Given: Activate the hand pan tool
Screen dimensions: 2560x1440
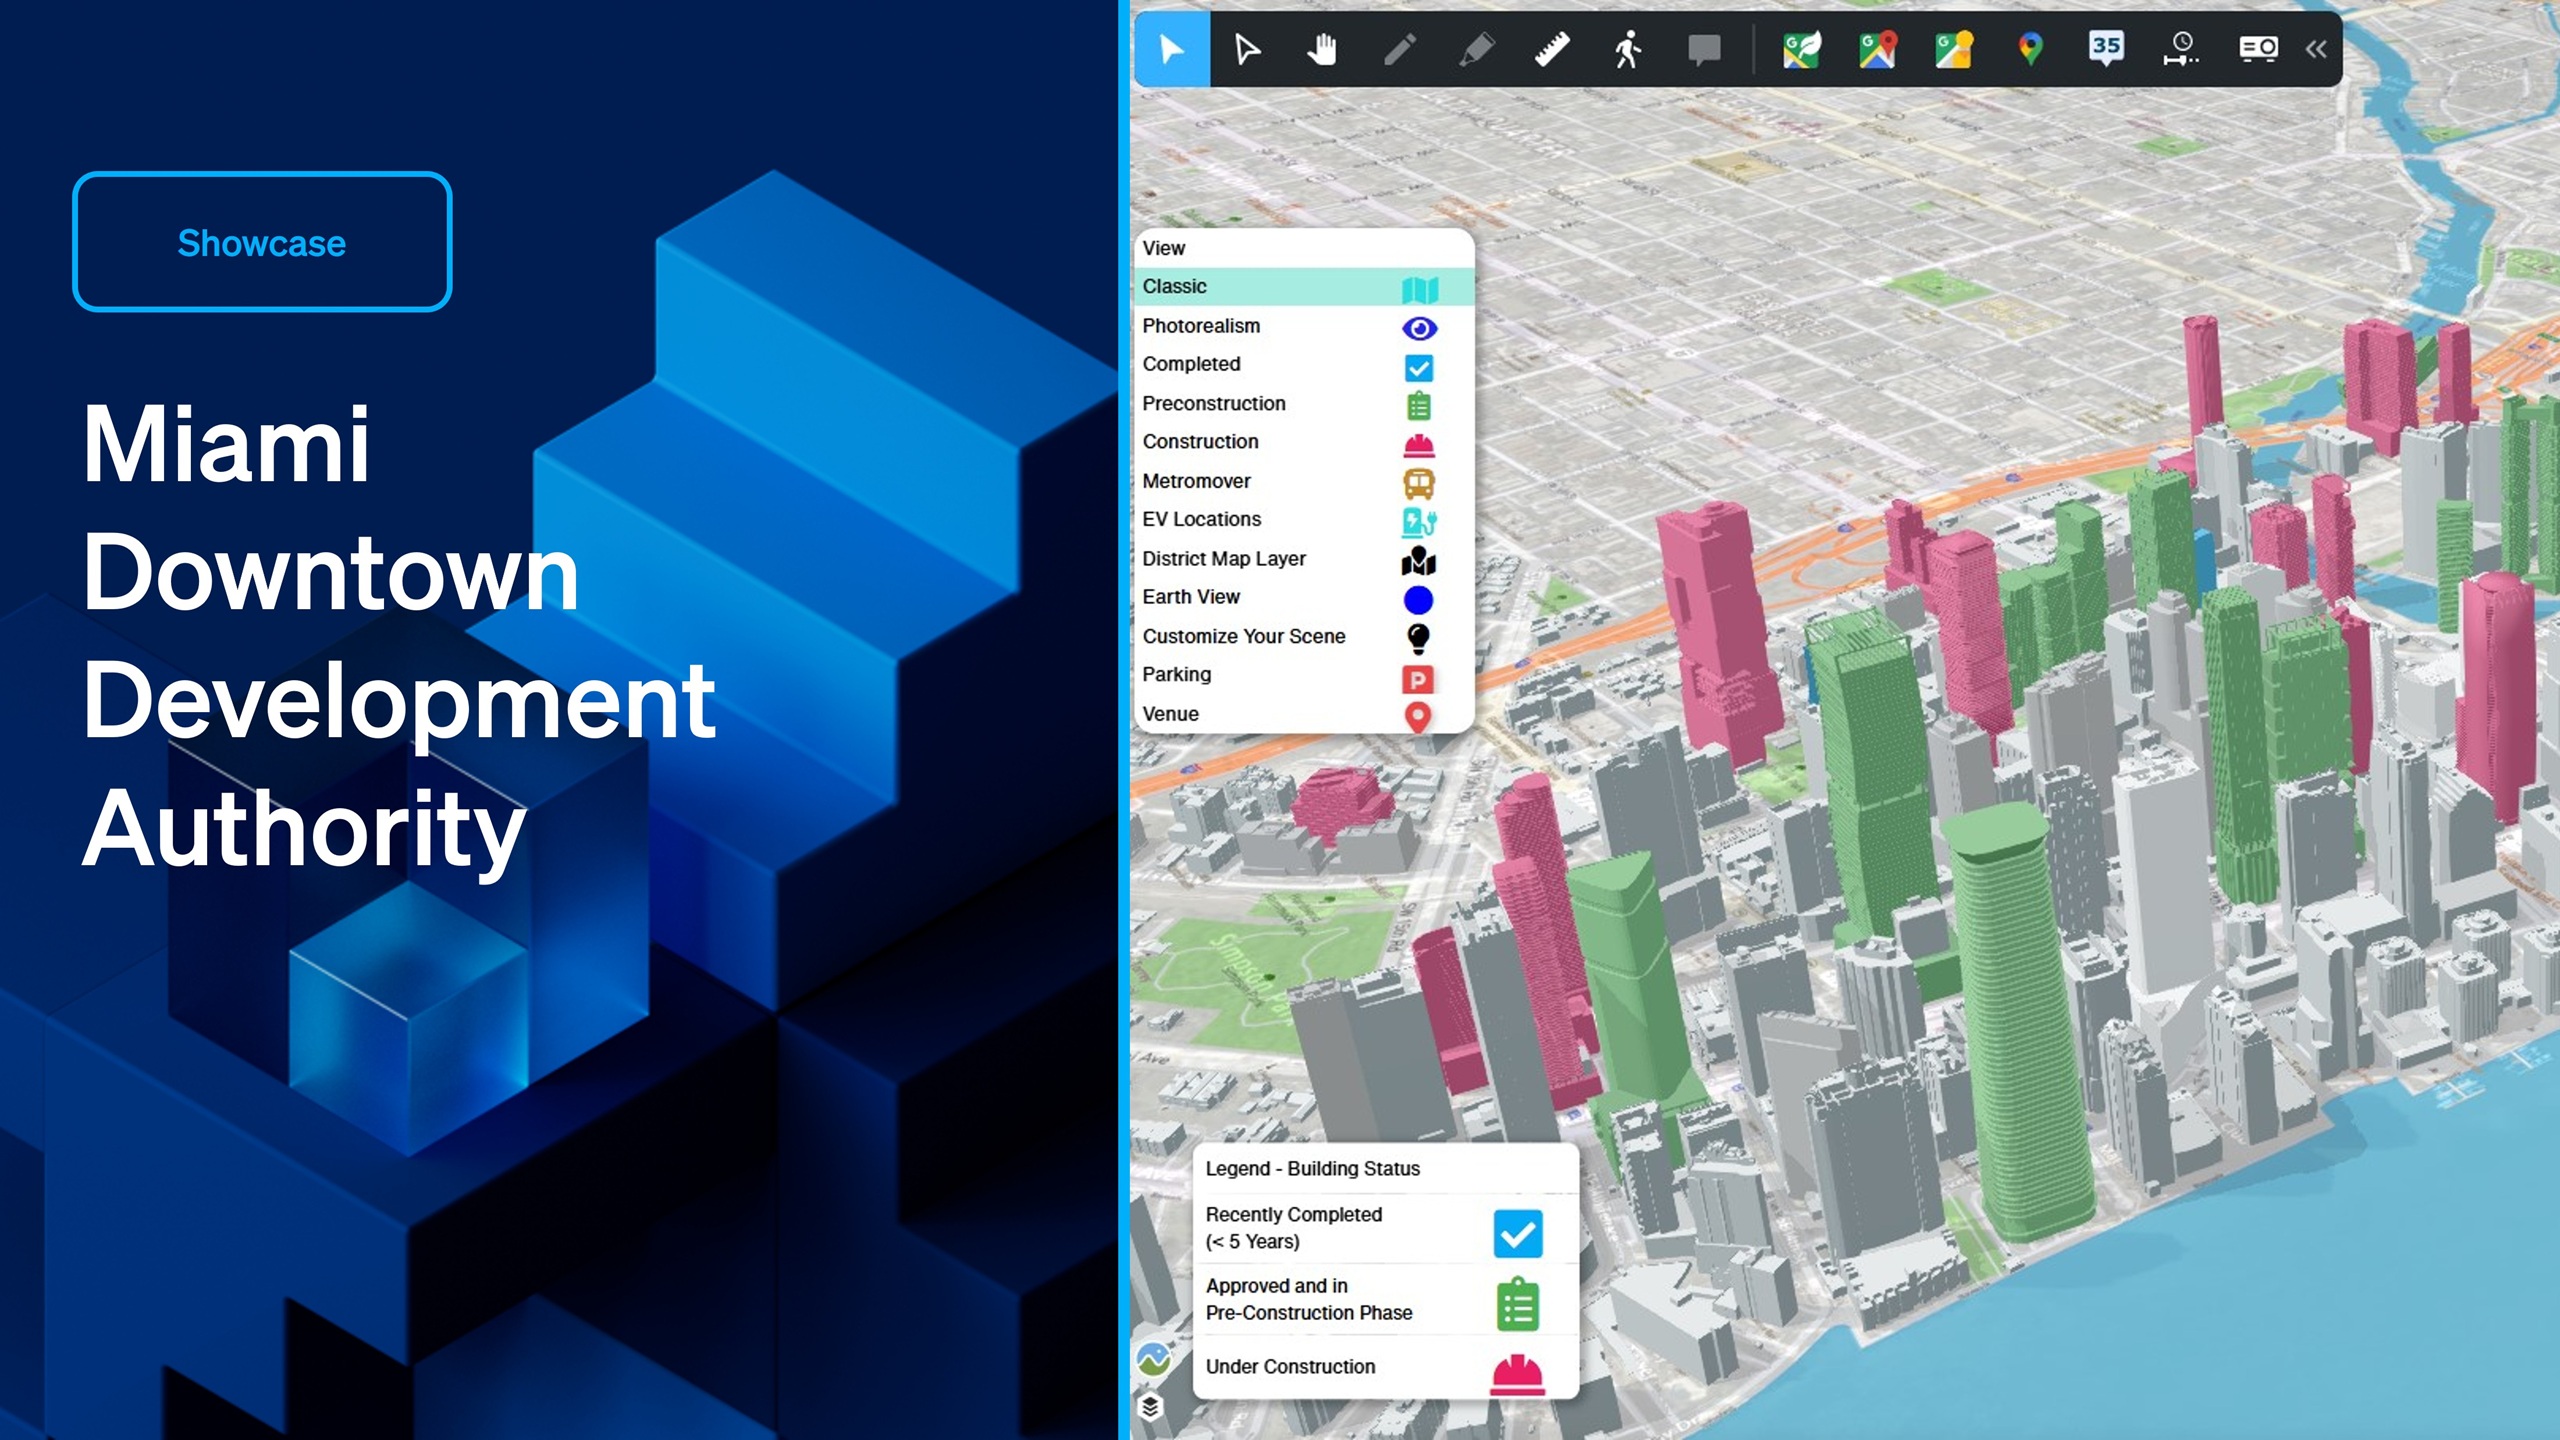Looking at the screenshot, I should click(x=1323, y=49).
